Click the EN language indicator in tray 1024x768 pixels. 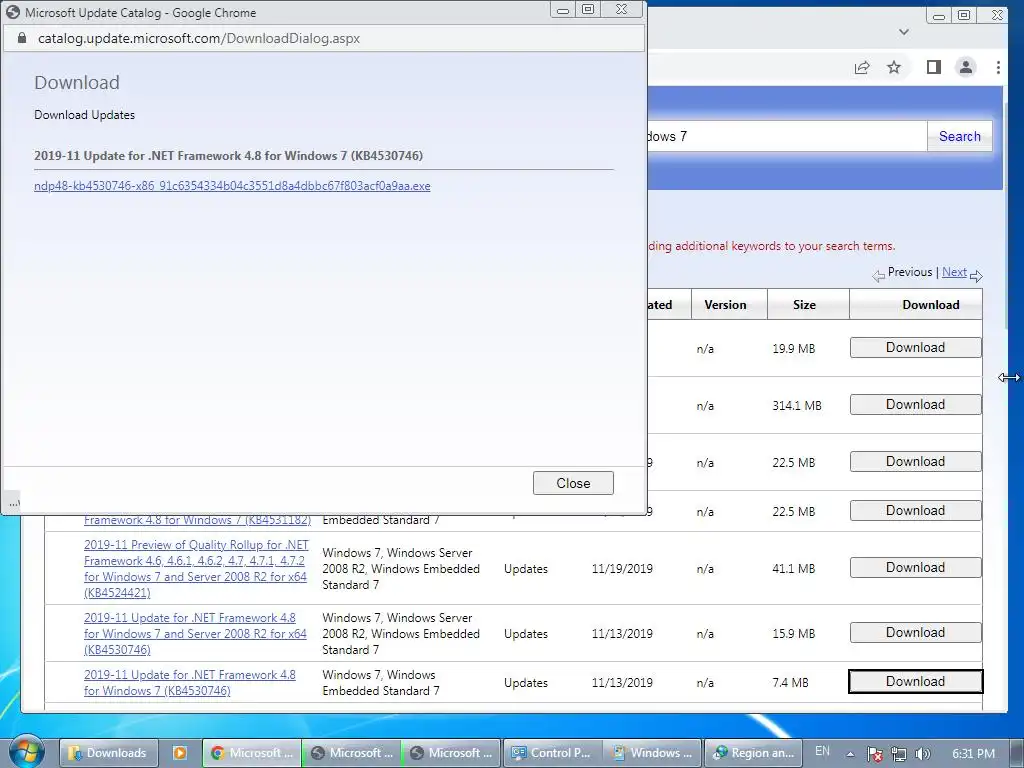[x=822, y=752]
